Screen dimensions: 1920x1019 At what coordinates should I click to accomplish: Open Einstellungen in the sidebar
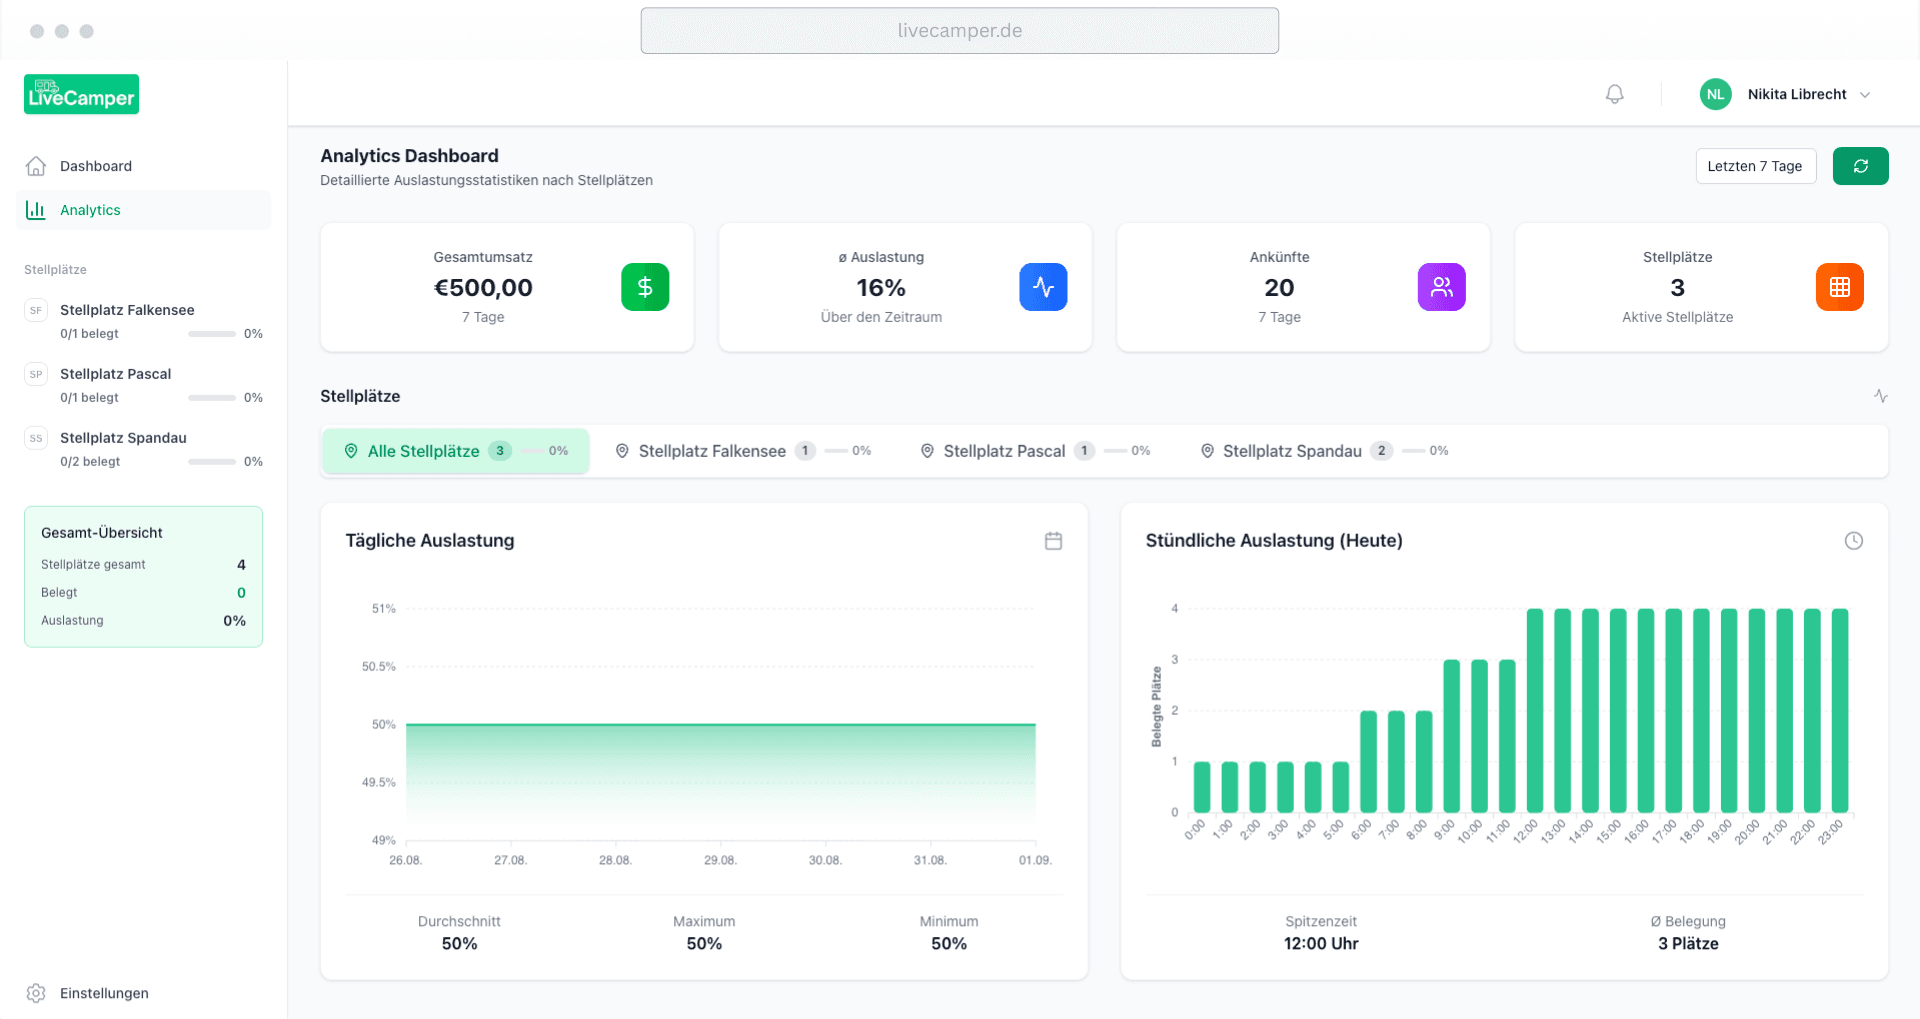point(103,993)
